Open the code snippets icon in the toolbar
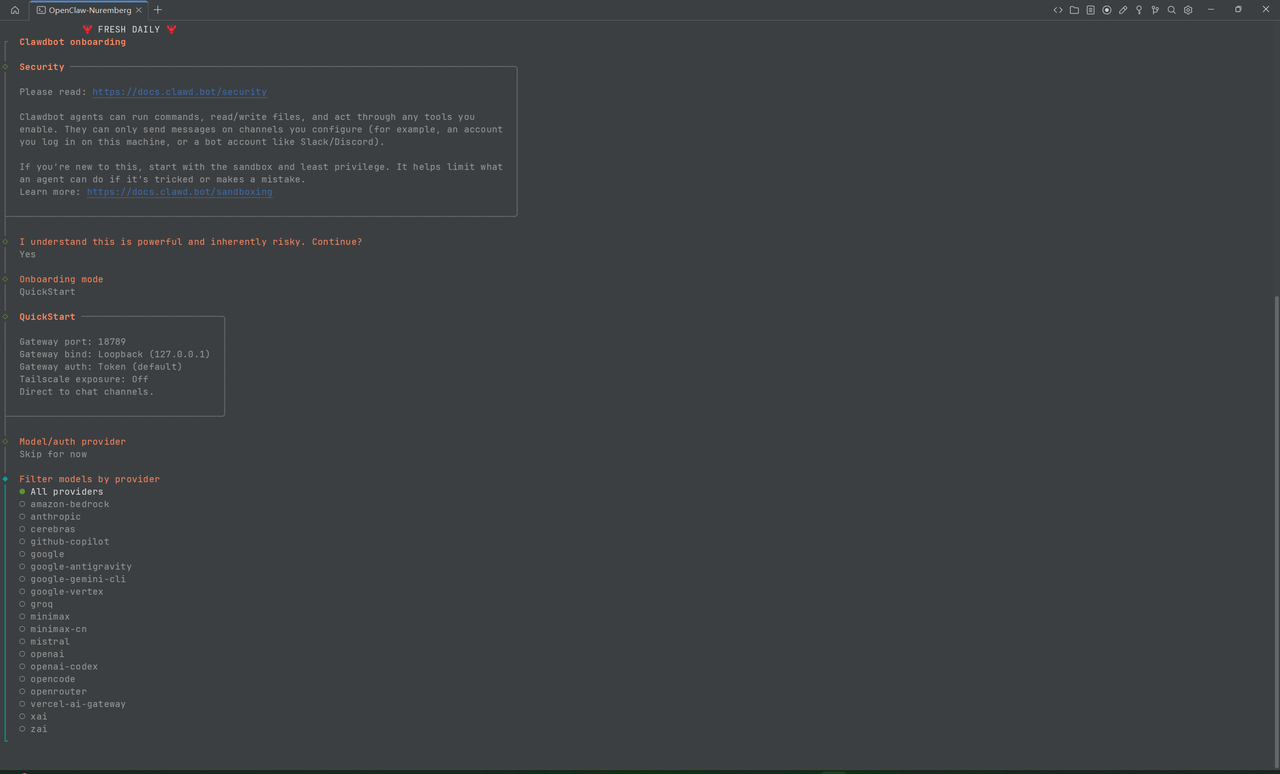Viewport: 1280px width, 774px height. coord(1058,10)
